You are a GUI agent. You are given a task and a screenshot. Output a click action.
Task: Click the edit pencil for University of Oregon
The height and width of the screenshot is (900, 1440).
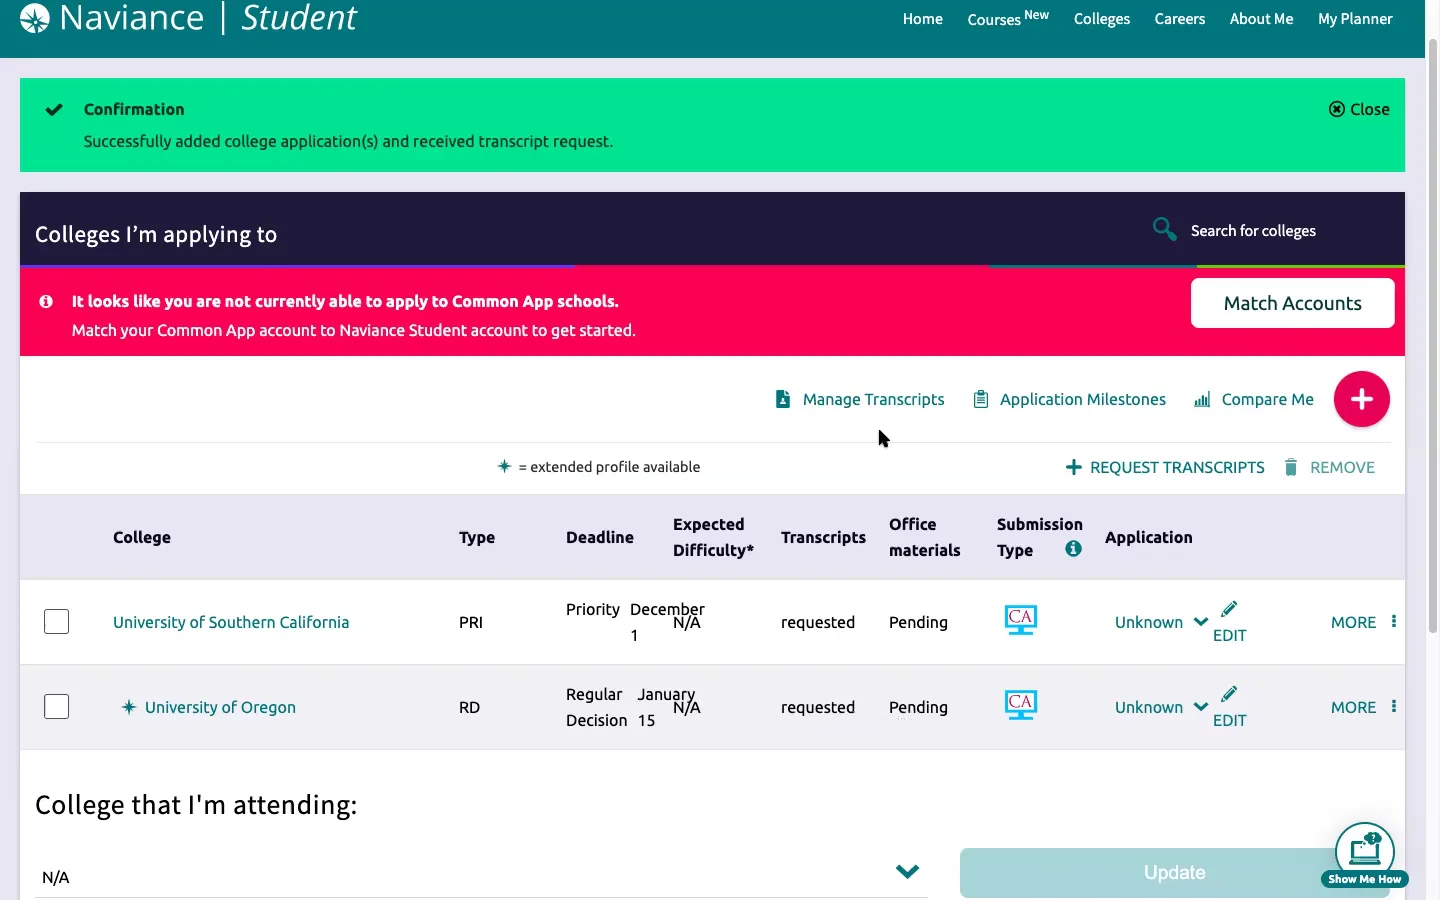coord(1229,694)
